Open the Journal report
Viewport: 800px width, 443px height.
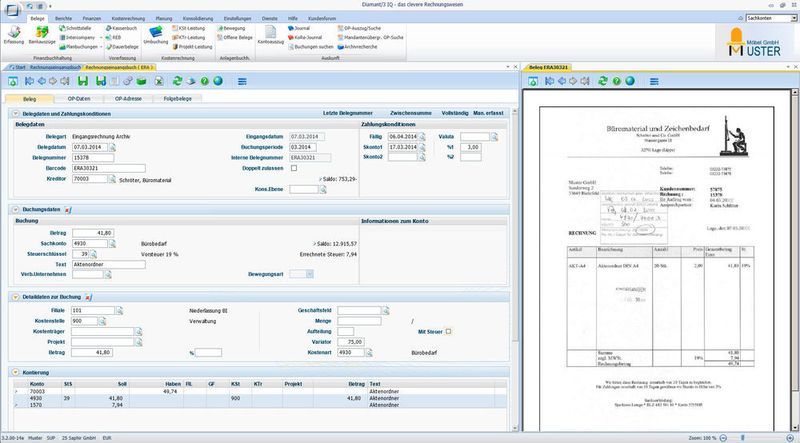tap(298, 29)
